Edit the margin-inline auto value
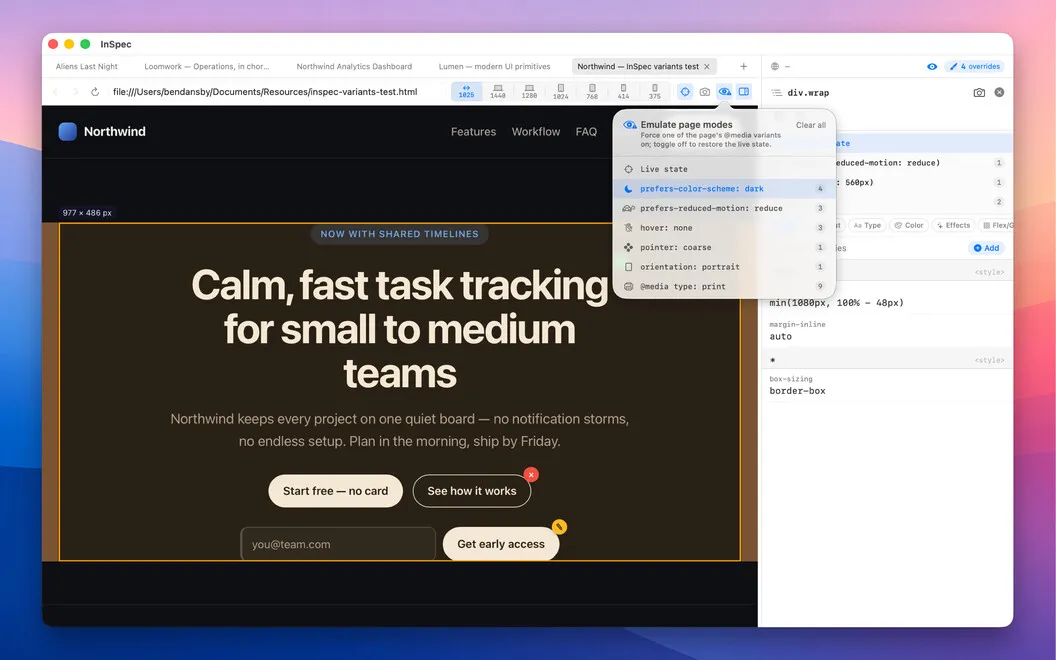1056x660 pixels. click(x=781, y=337)
